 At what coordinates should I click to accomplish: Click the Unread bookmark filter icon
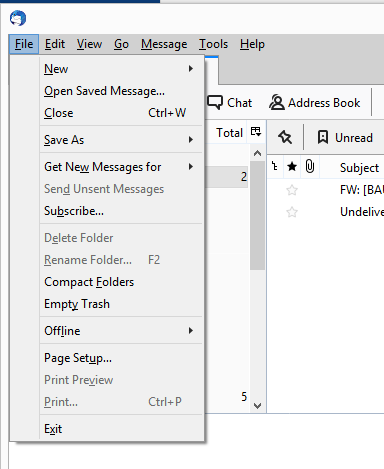(323, 137)
